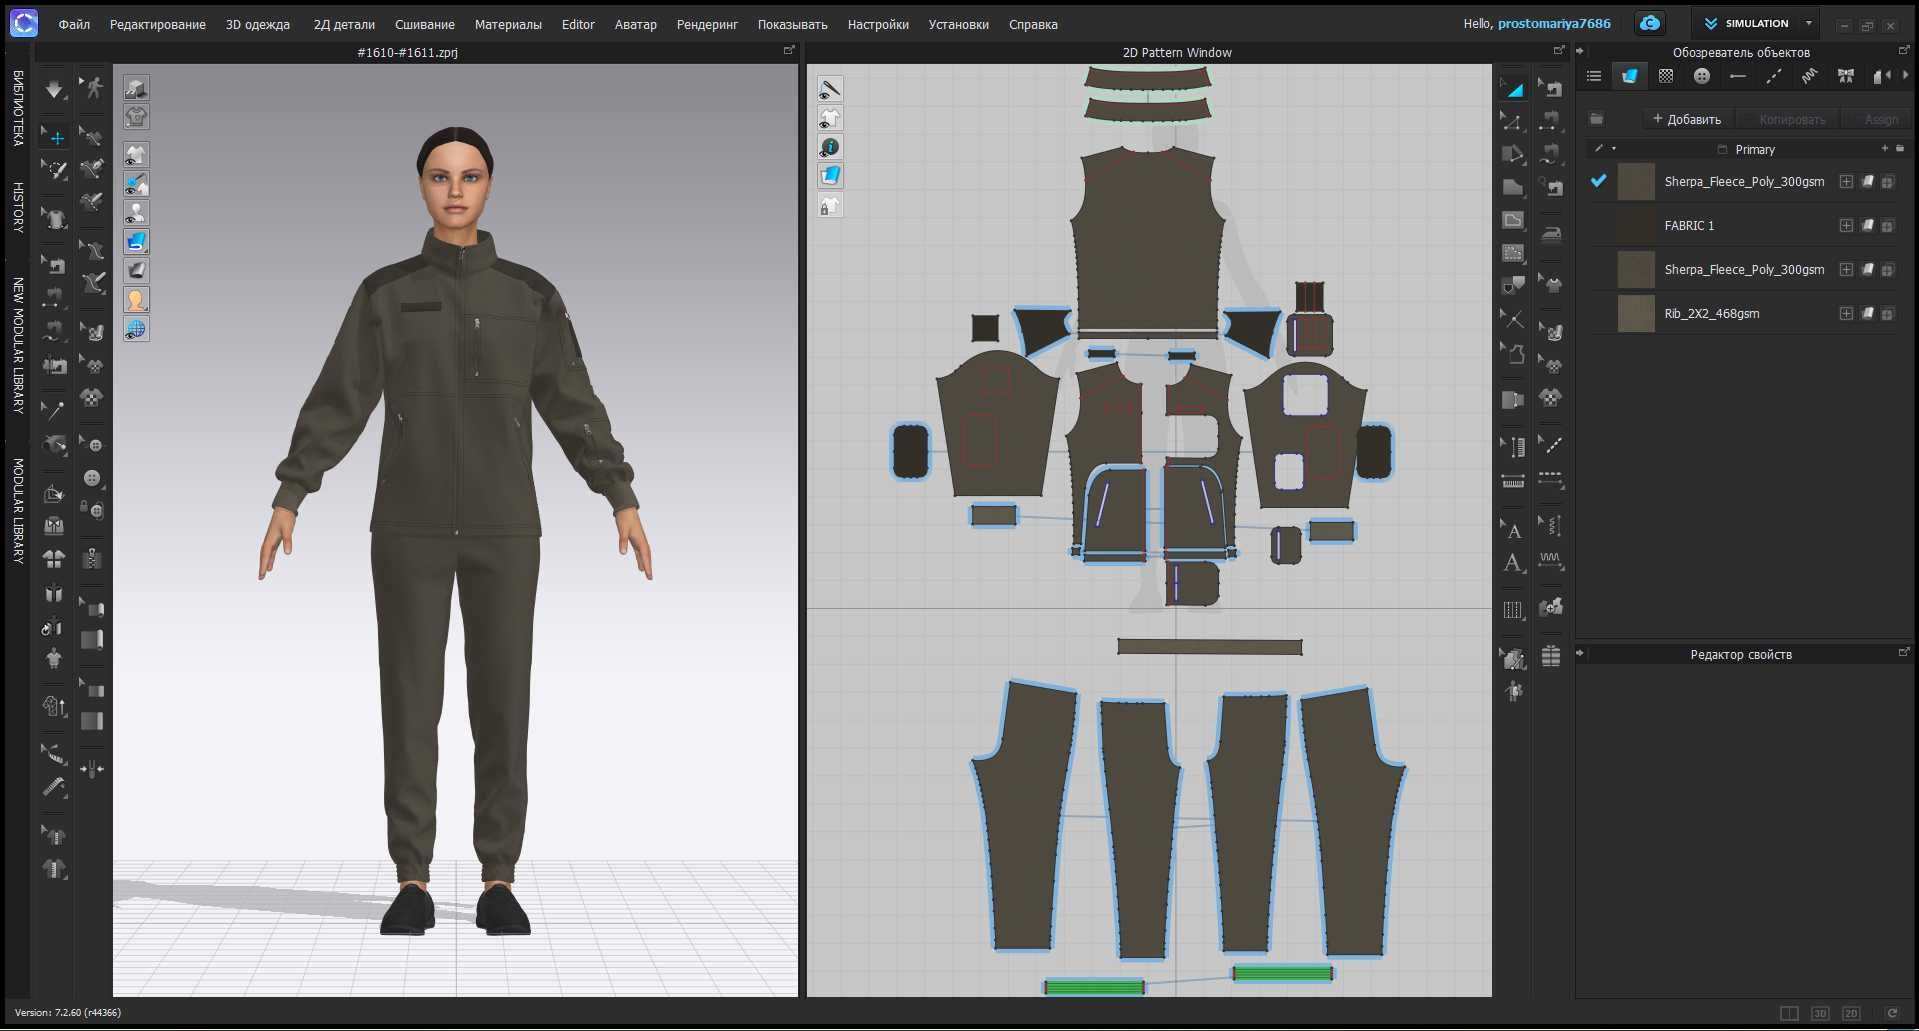Select the Steam iron tool

point(1550,235)
